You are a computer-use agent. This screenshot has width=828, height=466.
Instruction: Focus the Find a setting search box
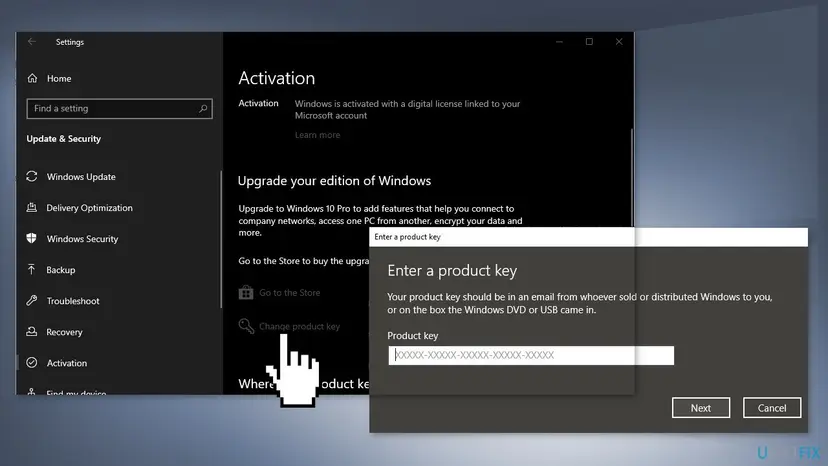119,108
